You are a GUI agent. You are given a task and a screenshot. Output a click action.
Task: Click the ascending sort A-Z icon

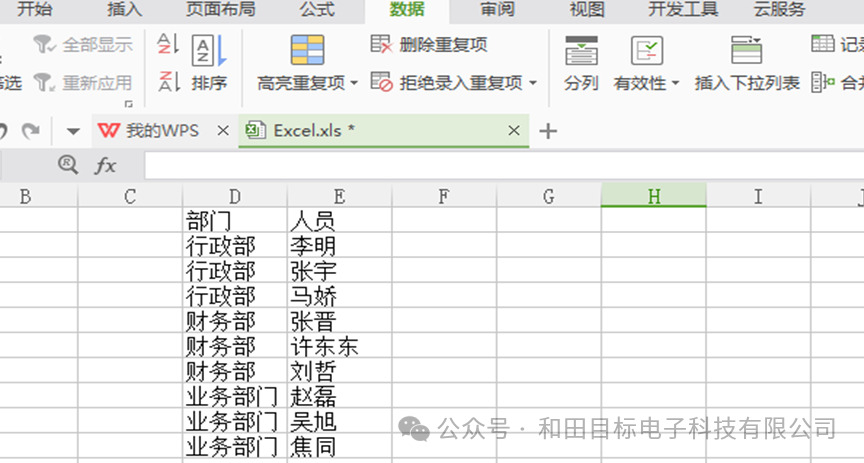click(x=168, y=44)
